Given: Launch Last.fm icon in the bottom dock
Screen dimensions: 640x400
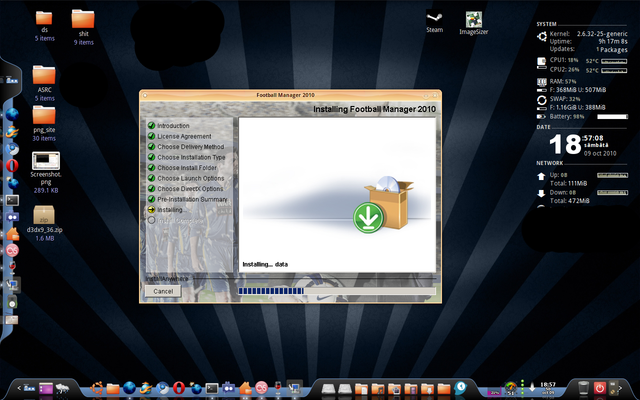Looking at the screenshot, I should point(261,388).
